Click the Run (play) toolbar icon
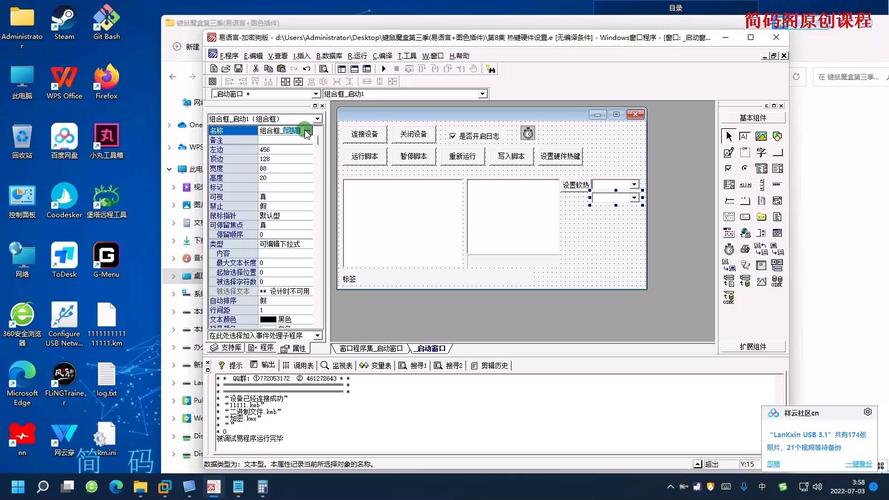This screenshot has width=889, height=500. click(384, 69)
